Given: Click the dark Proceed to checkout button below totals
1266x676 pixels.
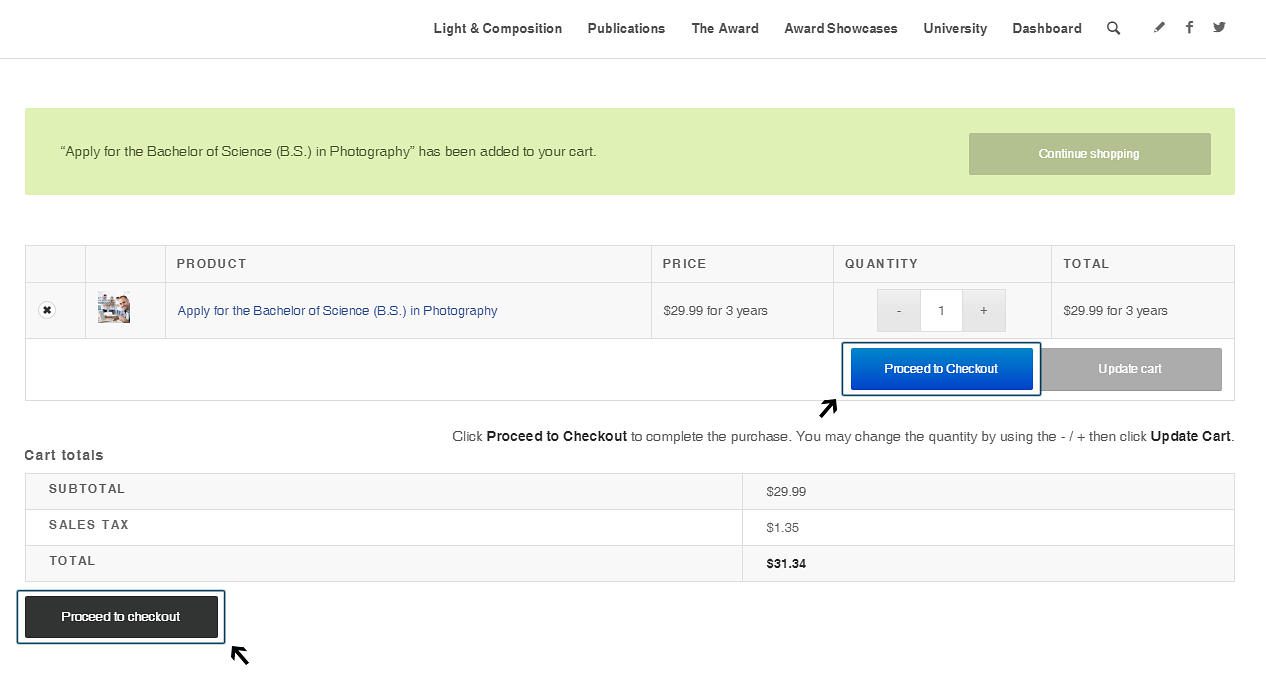Looking at the screenshot, I should pos(120,616).
